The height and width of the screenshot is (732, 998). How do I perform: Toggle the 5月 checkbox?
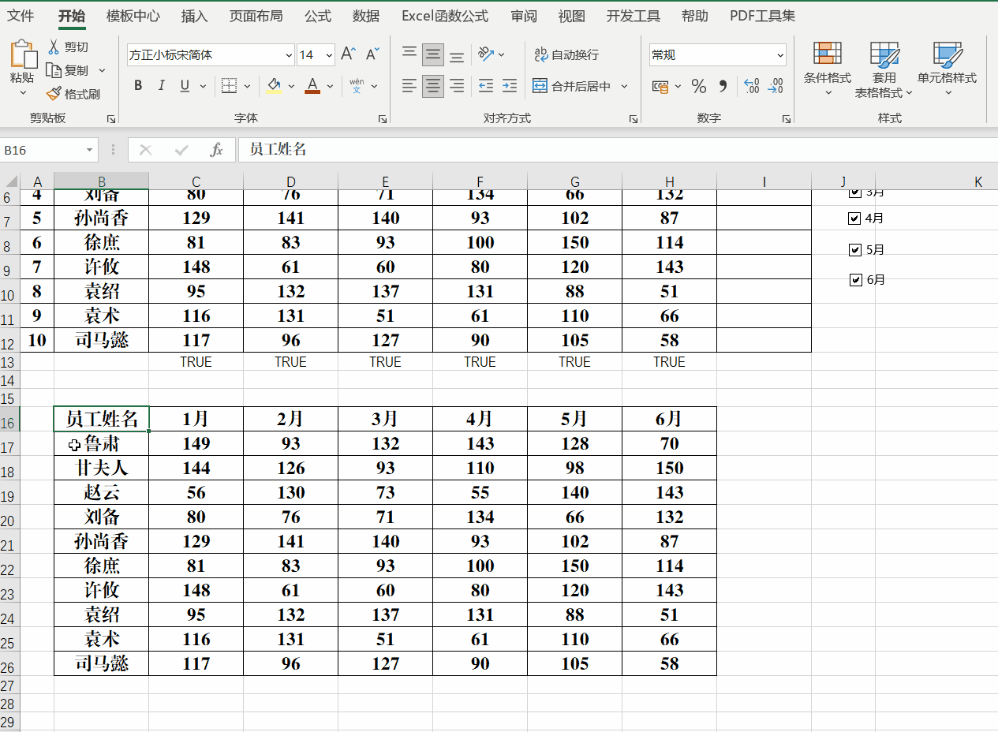(x=855, y=250)
